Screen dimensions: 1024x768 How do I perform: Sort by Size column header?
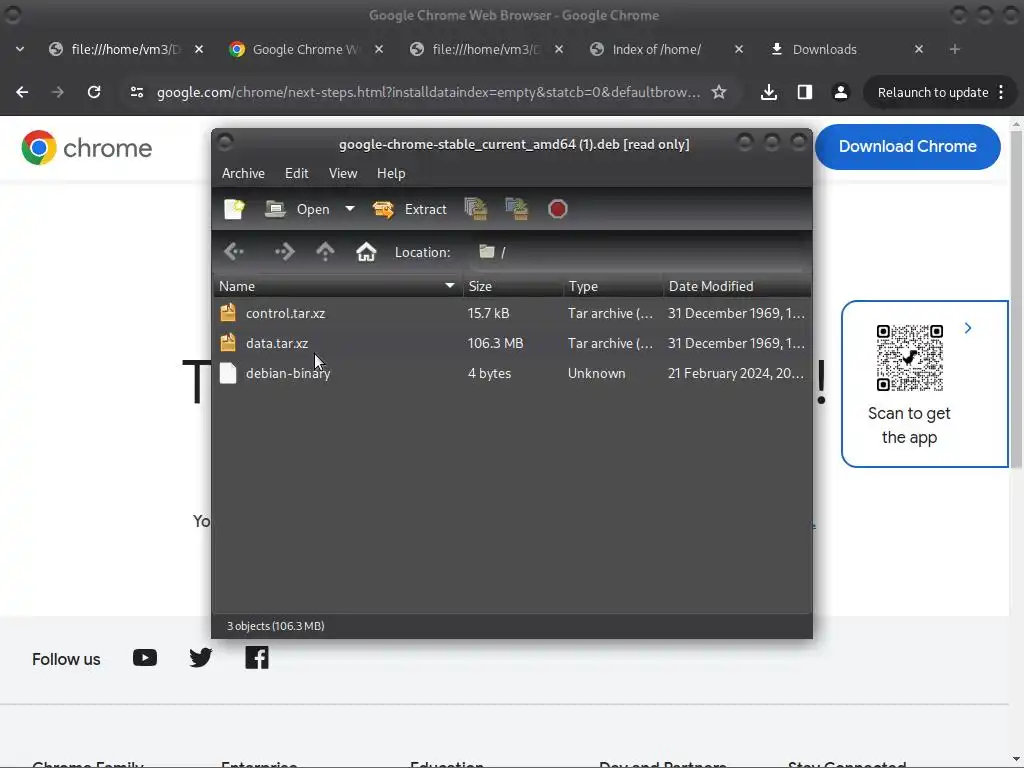coord(513,286)
